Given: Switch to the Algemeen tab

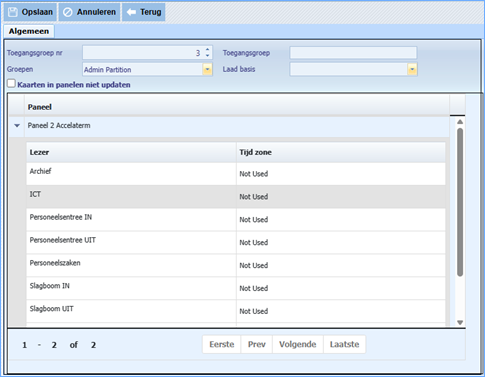Looking at the screenshot, I should (x=29, y=31).
